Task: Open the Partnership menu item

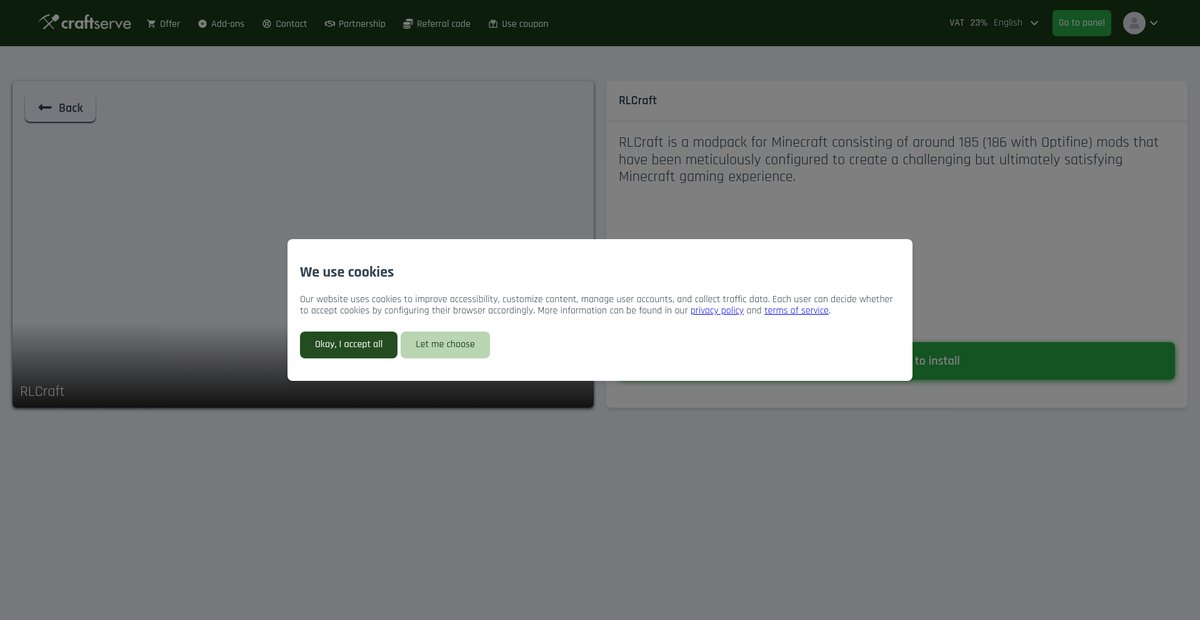Action: [x=355, y=24]
